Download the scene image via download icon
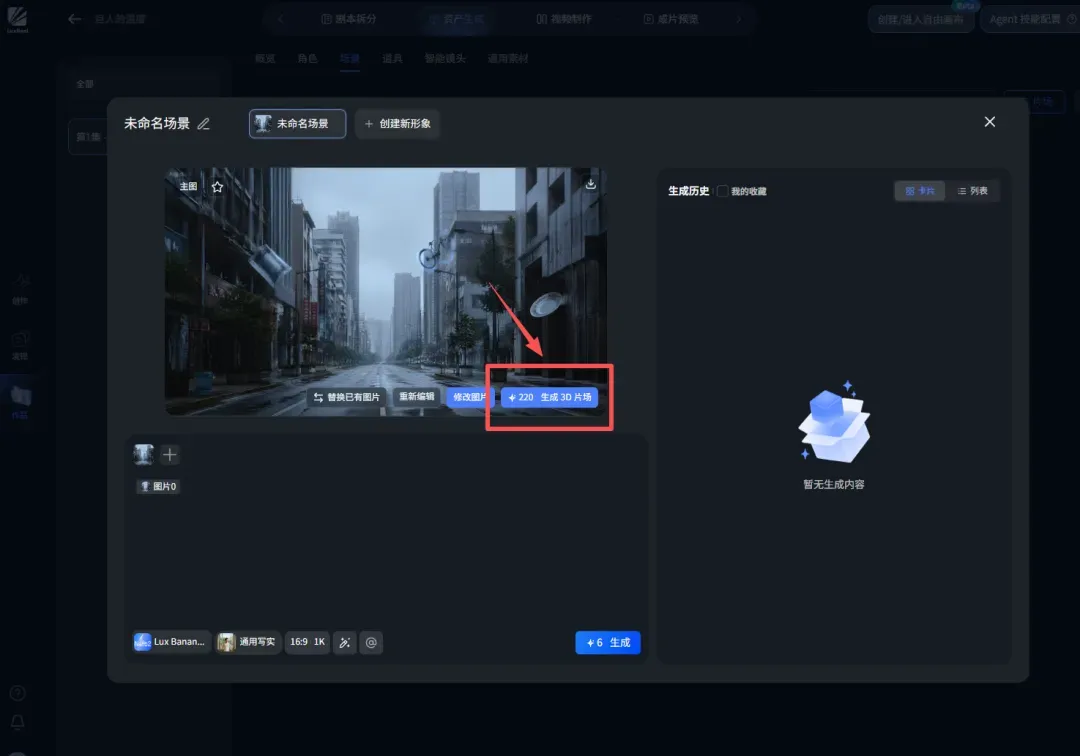1080x756 pixels. point(590,184)
